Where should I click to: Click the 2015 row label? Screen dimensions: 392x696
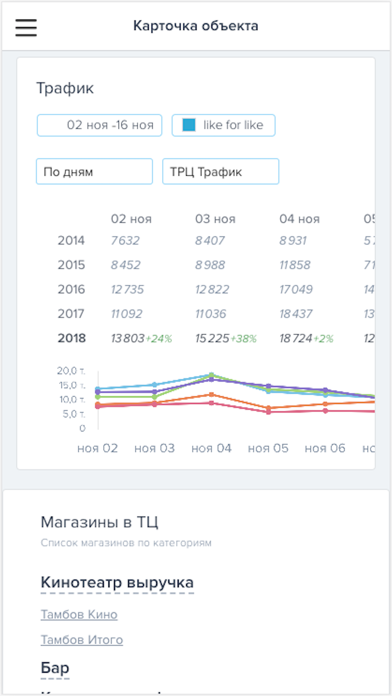pos(71,265)
